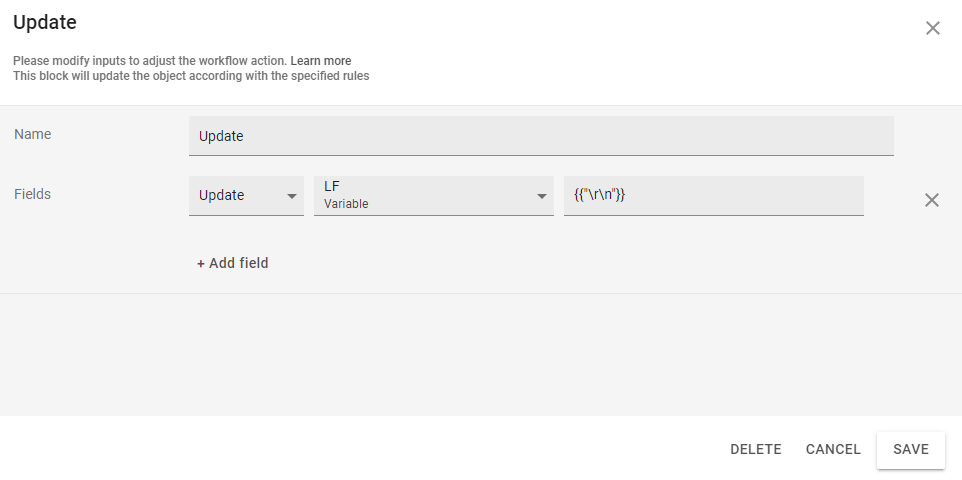Click the Name row label
The image size is (962, 480).
[x=32, y=134]
